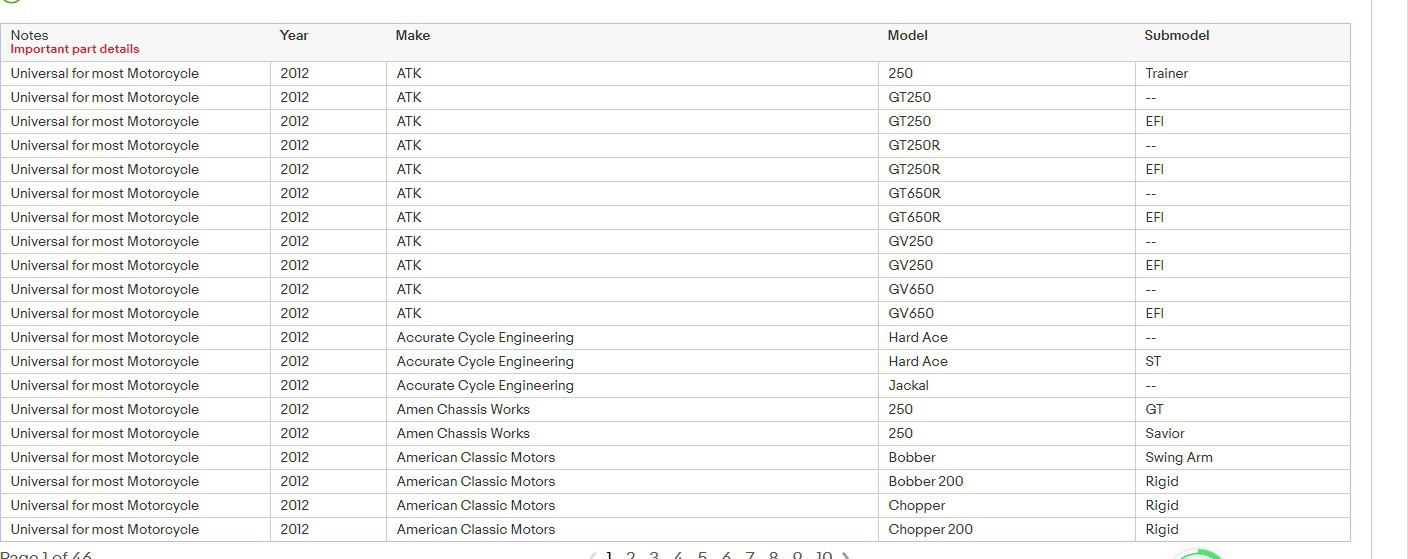Go to page 5 of compatibility list
Image resolution: width=1408 pixels, height=559 pixels.
point(703,556)
